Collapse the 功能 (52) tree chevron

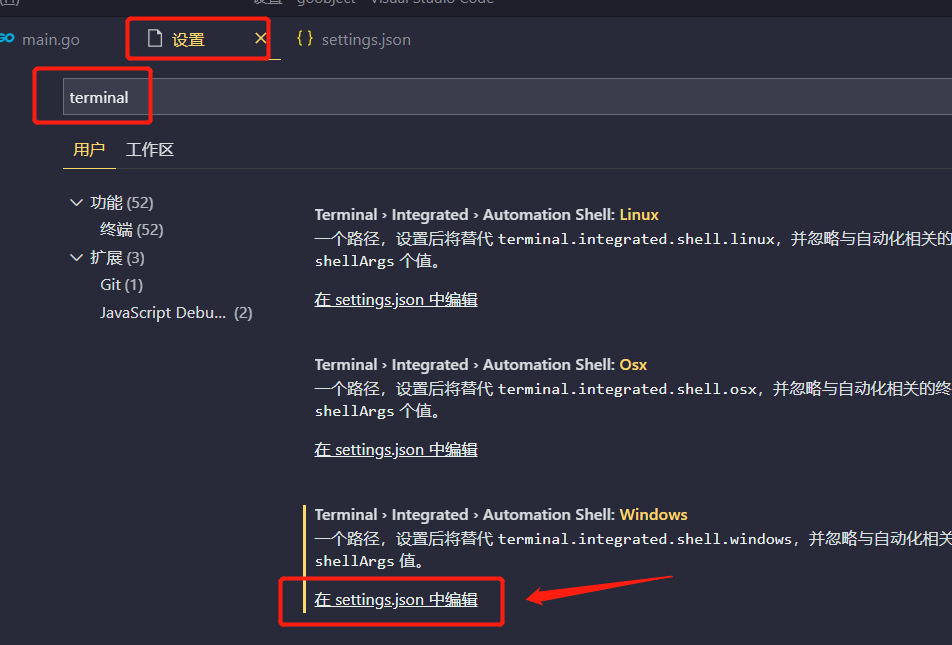pyautogui.click(x=76, y=202)
